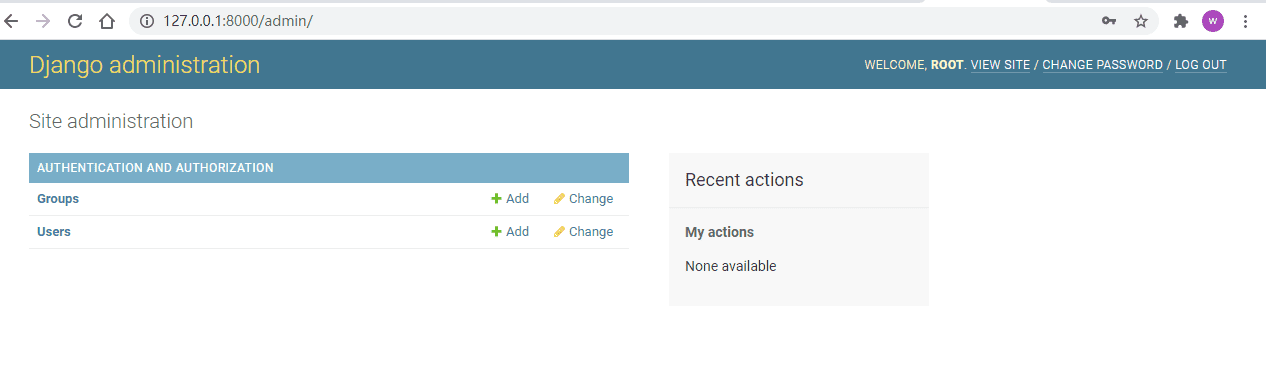Open the Users model link
1266x387 pixels.
tap(54, 232)
